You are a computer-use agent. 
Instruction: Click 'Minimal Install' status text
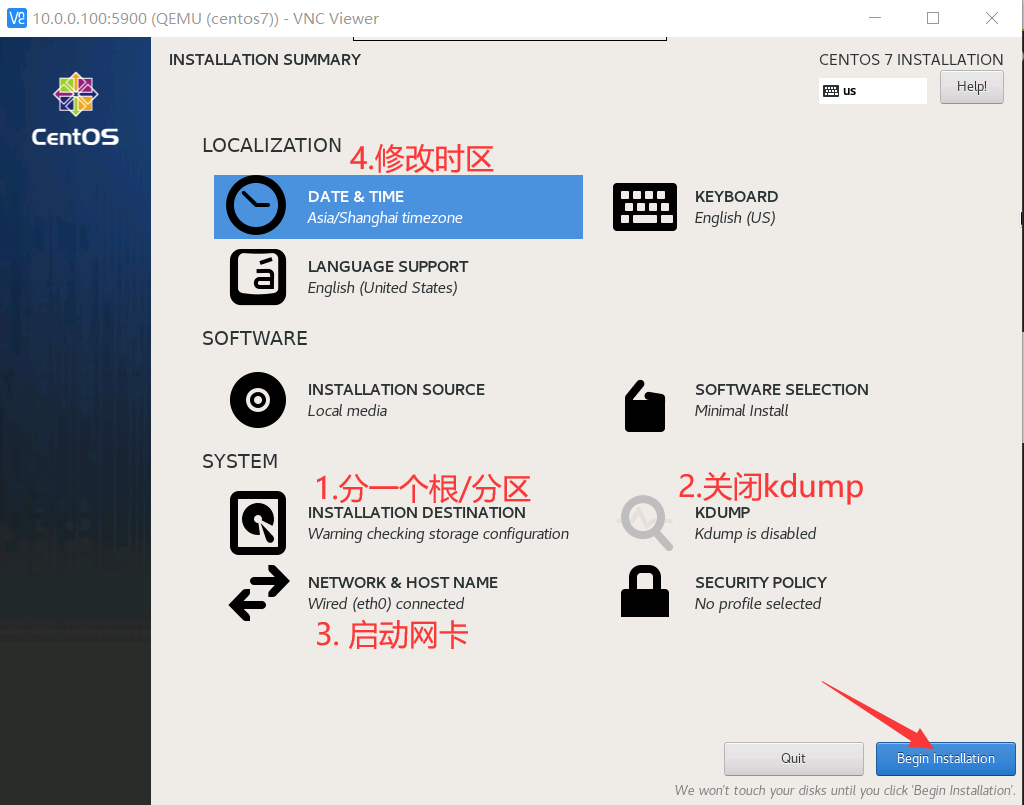(x=742, y=411)
